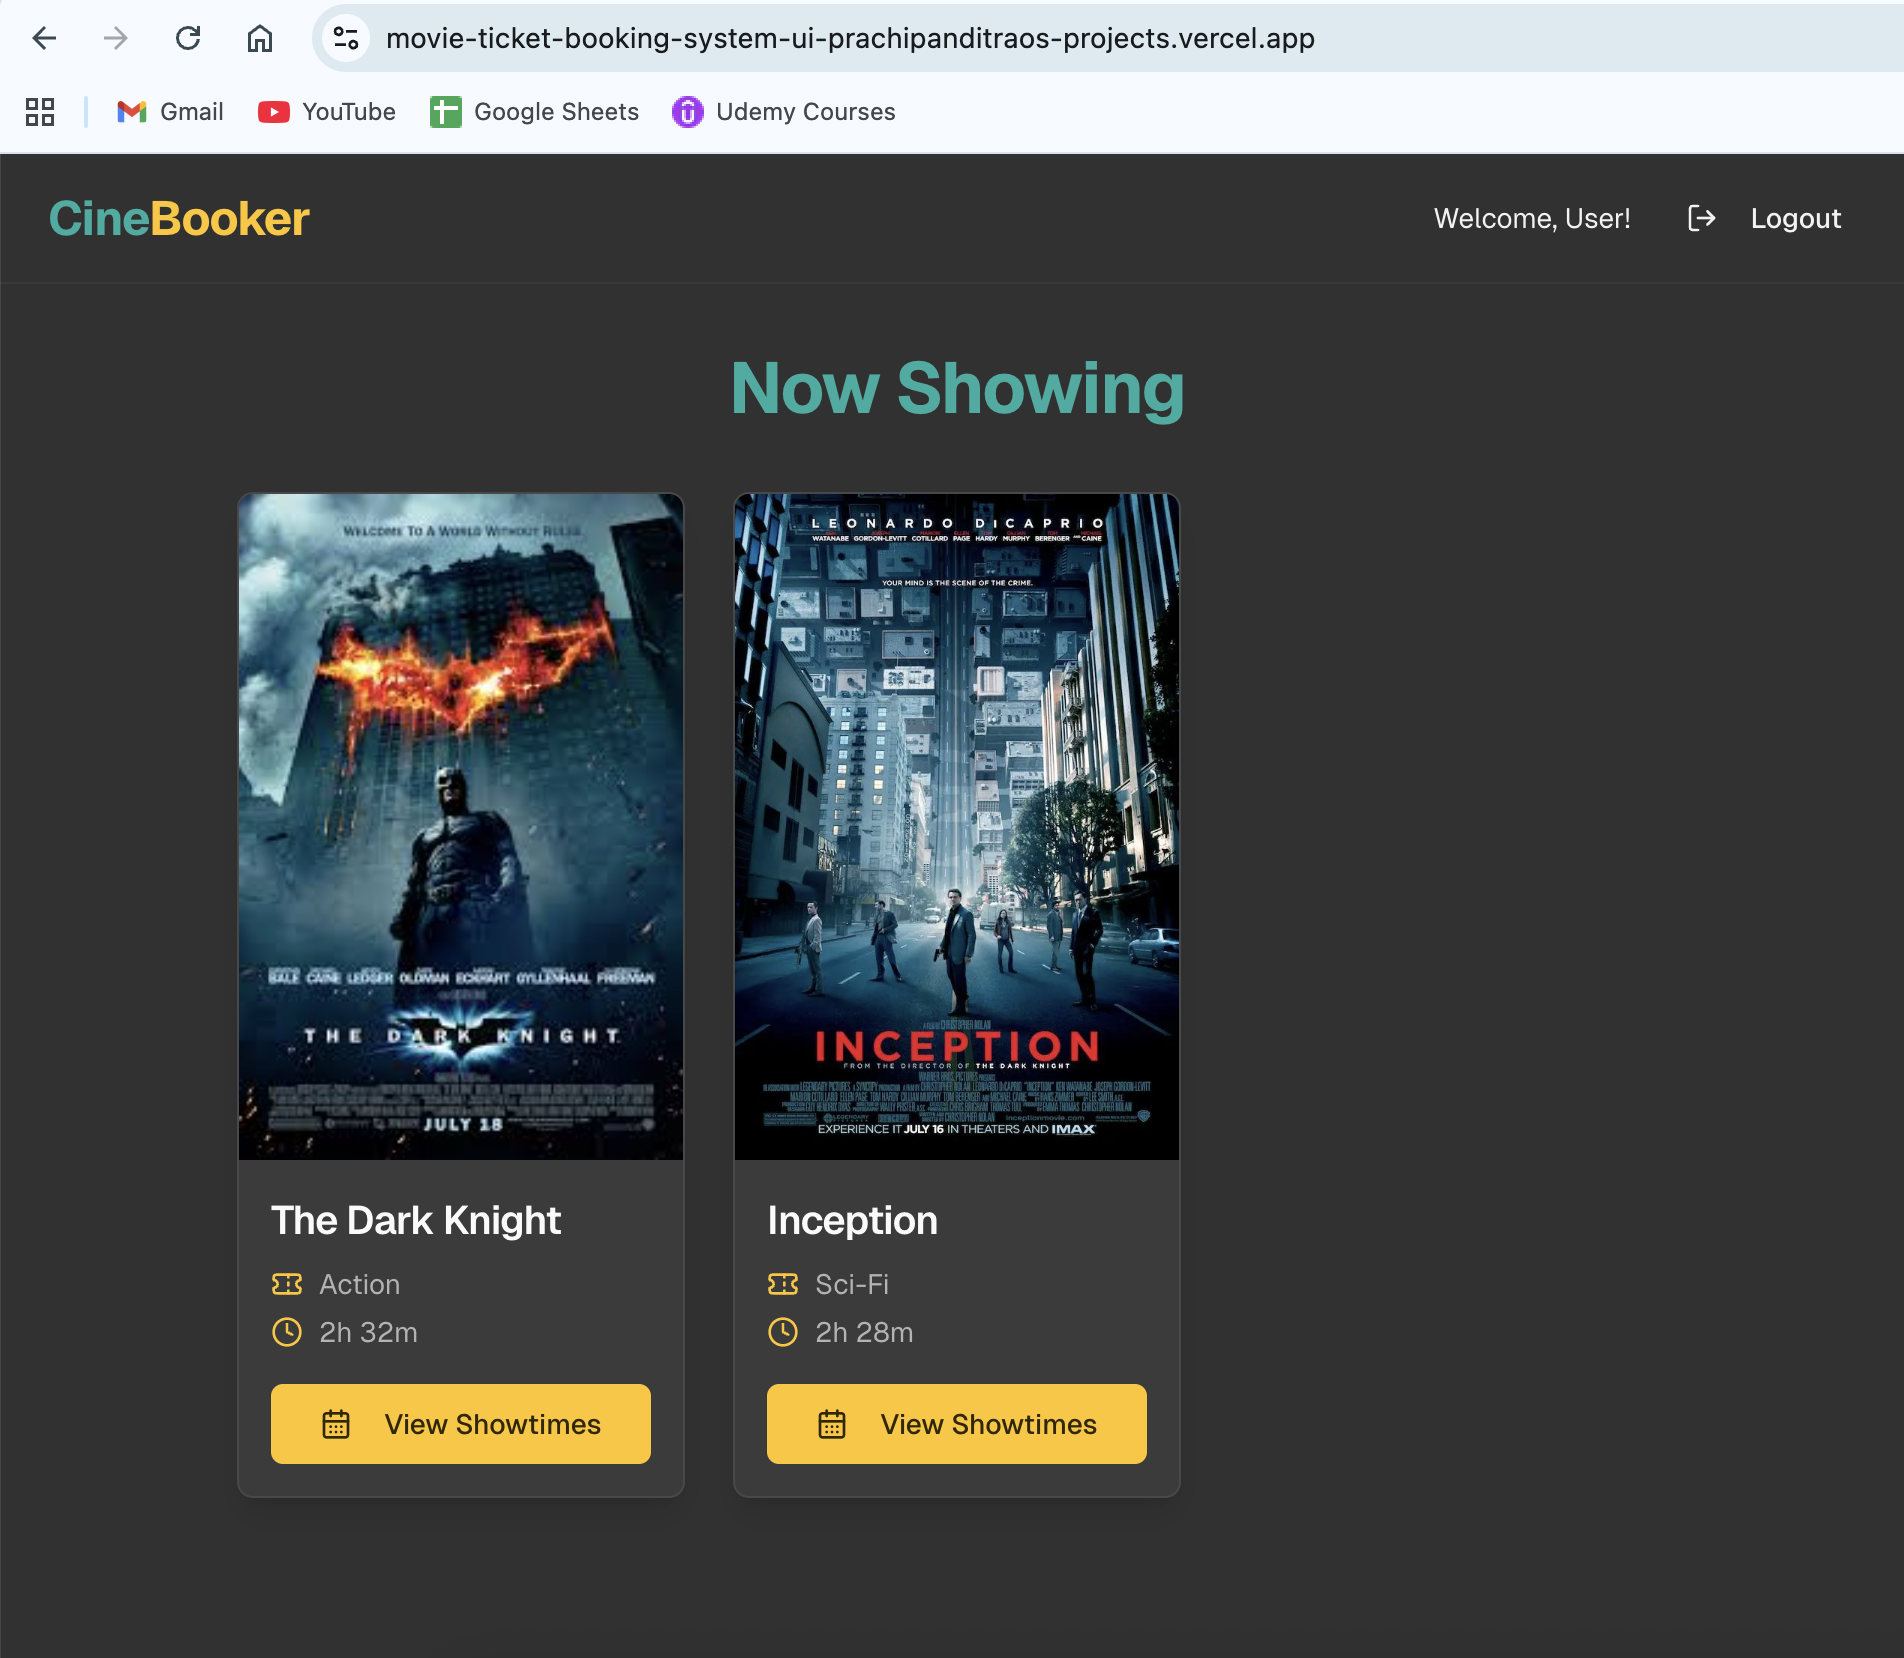The height and width of the screenshot is (1658, 1904).
Task: View Showtimes for The Dark Knight
Action: pos(461,1424)
